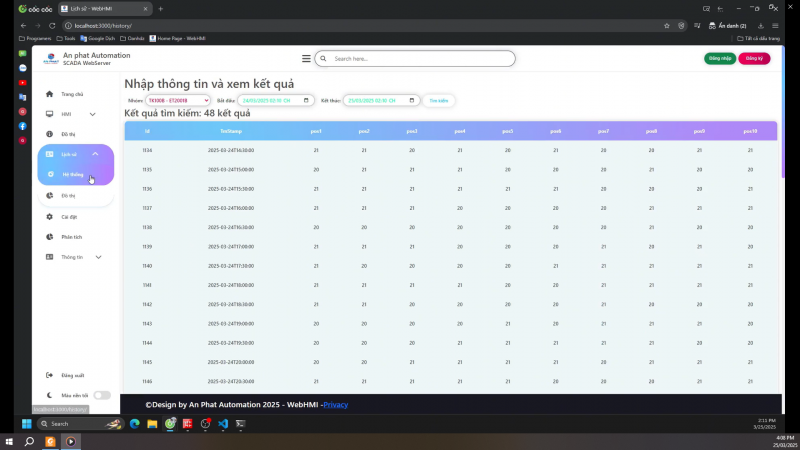Open Facebook in the browser side panel
Viewport: 800px width, 450px height.
(x=22, y=126)
